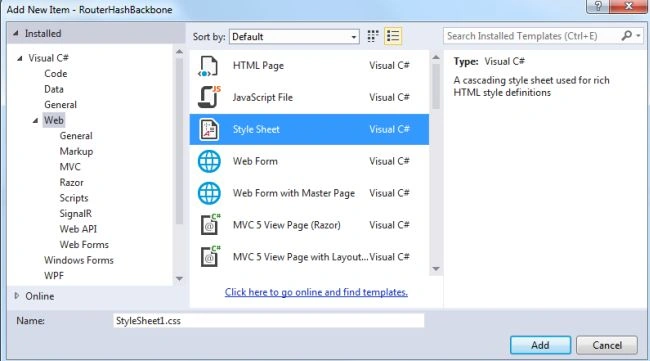Select General under Visual C#
650x361 pixels.
pyautogui.click(x=61, y=105)
